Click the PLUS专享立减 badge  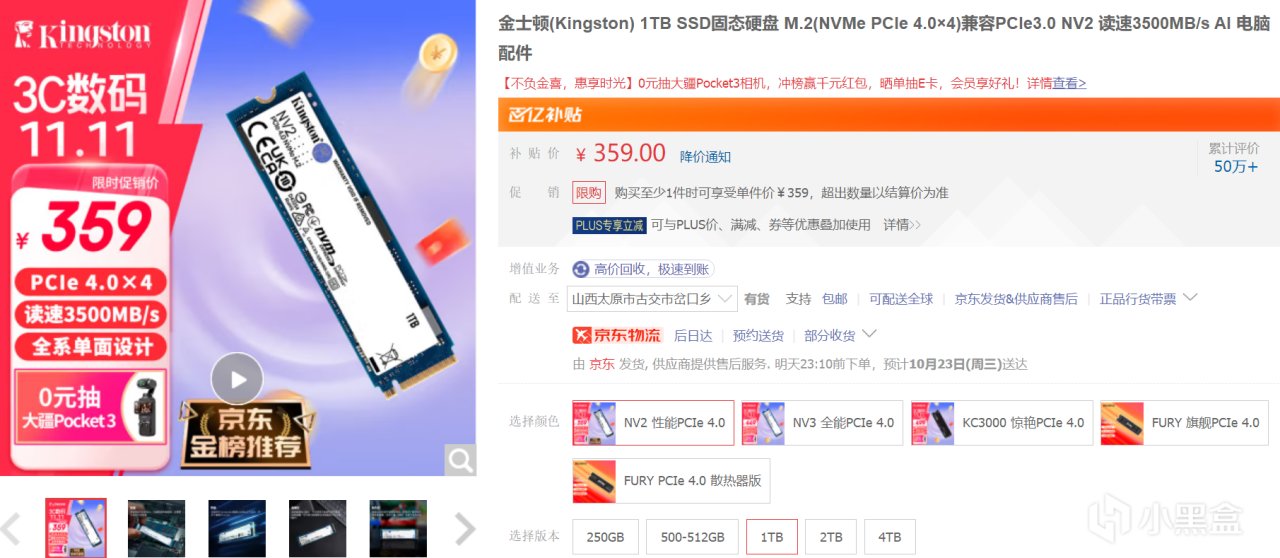point(609,225)
